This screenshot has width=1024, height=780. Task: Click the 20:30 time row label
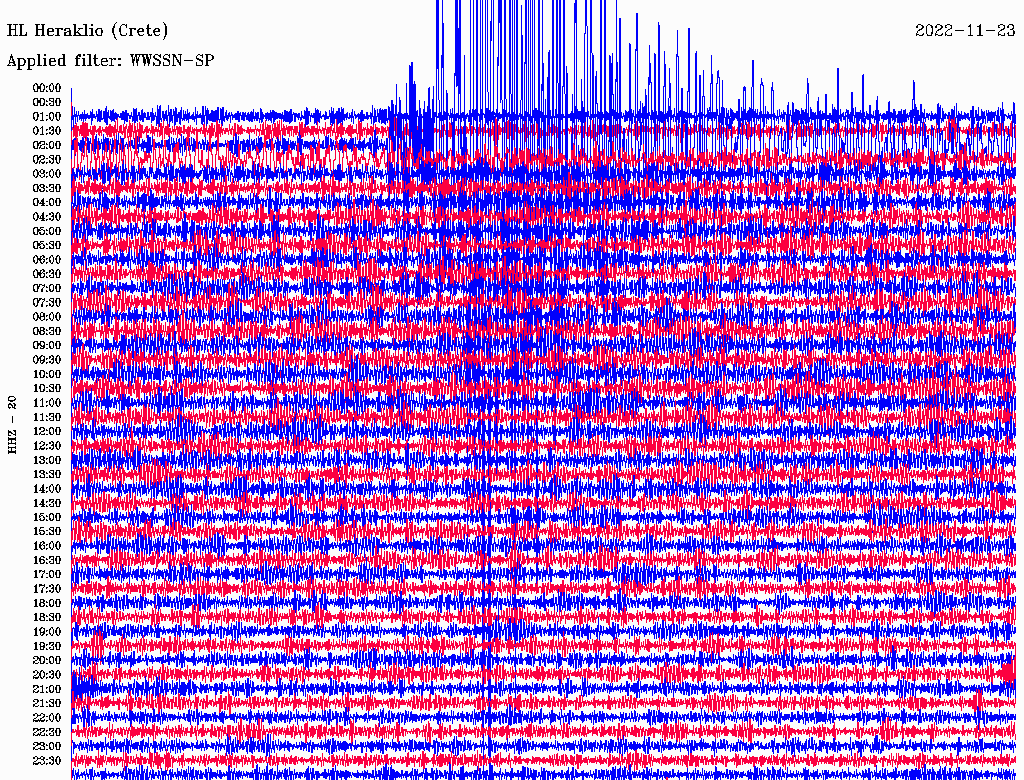coord(47,675)
